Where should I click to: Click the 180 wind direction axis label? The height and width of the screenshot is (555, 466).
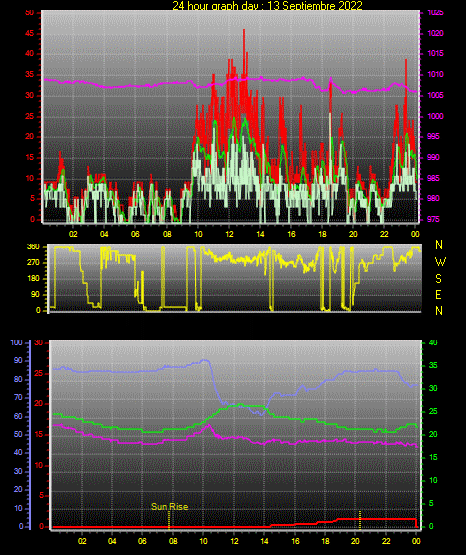34,279
